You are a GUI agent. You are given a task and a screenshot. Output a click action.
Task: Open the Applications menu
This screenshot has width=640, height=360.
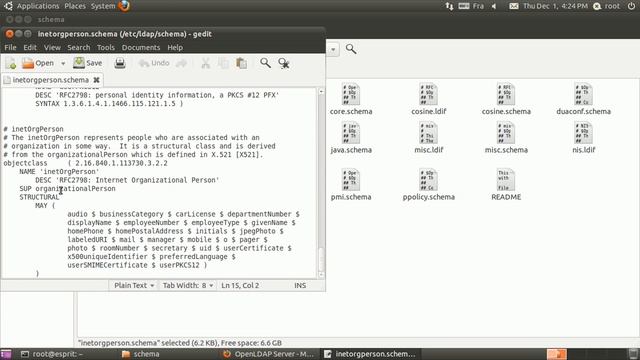[x=38, y=6]
